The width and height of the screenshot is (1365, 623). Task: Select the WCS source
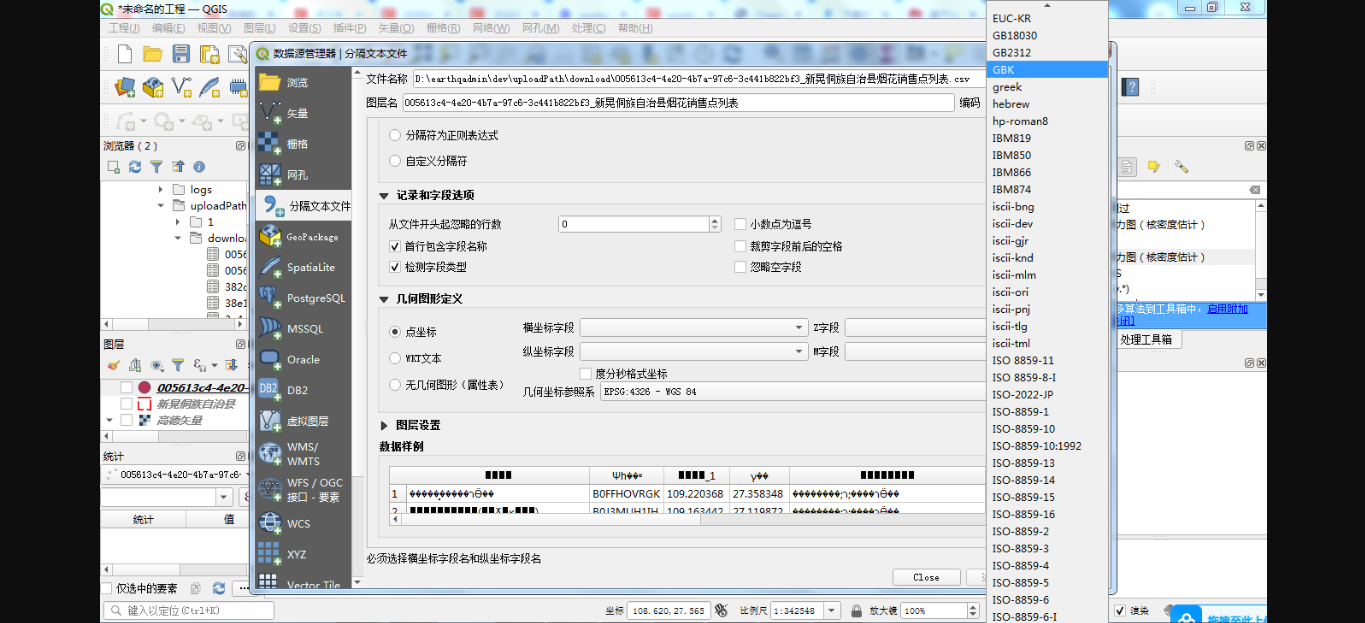303,523
